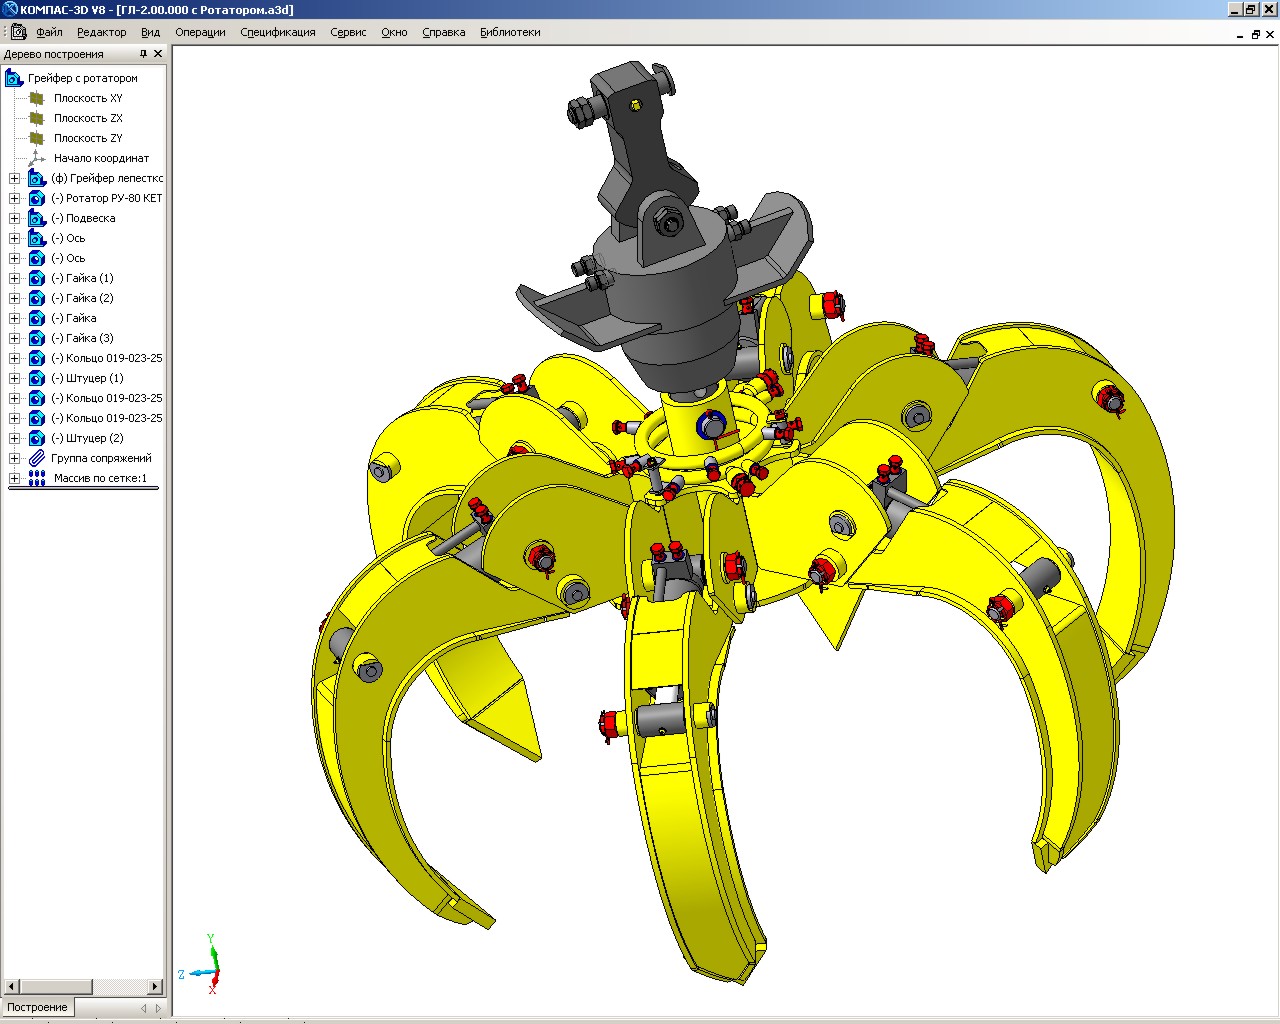Click the document icon left of Файл
The width and height of the screenshot is (1280, 1024).
click(x=19, y=32)
